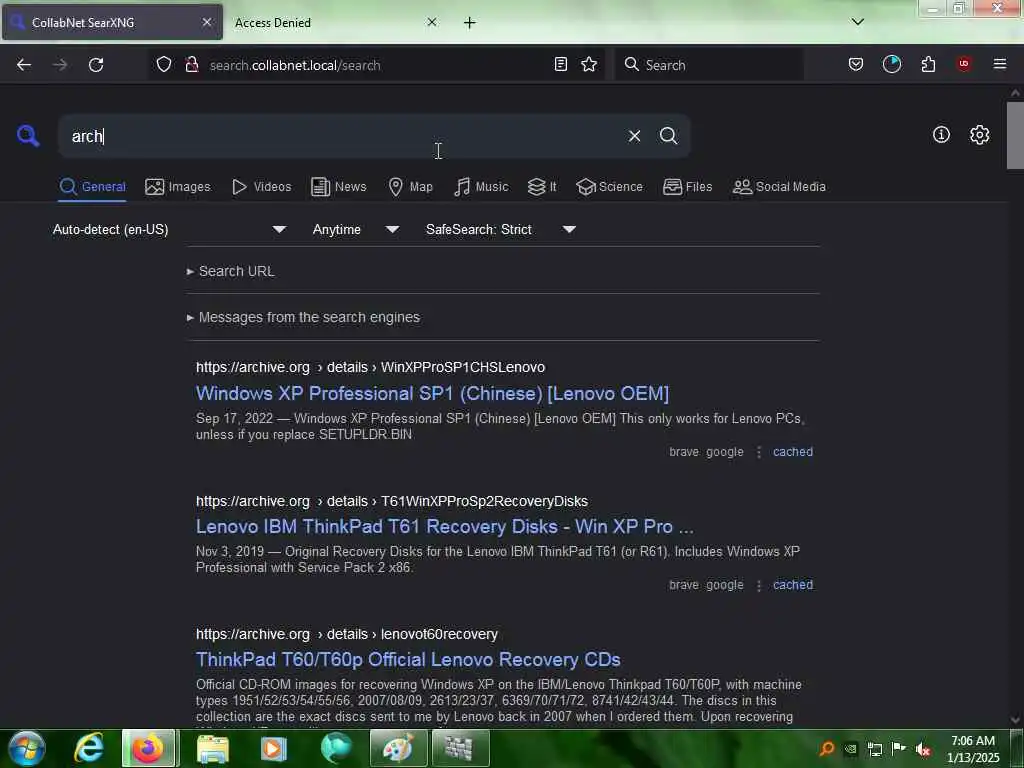Open the Pocket save icon
The height and width of the screenshot is (768, 1024).
point(856,65)
